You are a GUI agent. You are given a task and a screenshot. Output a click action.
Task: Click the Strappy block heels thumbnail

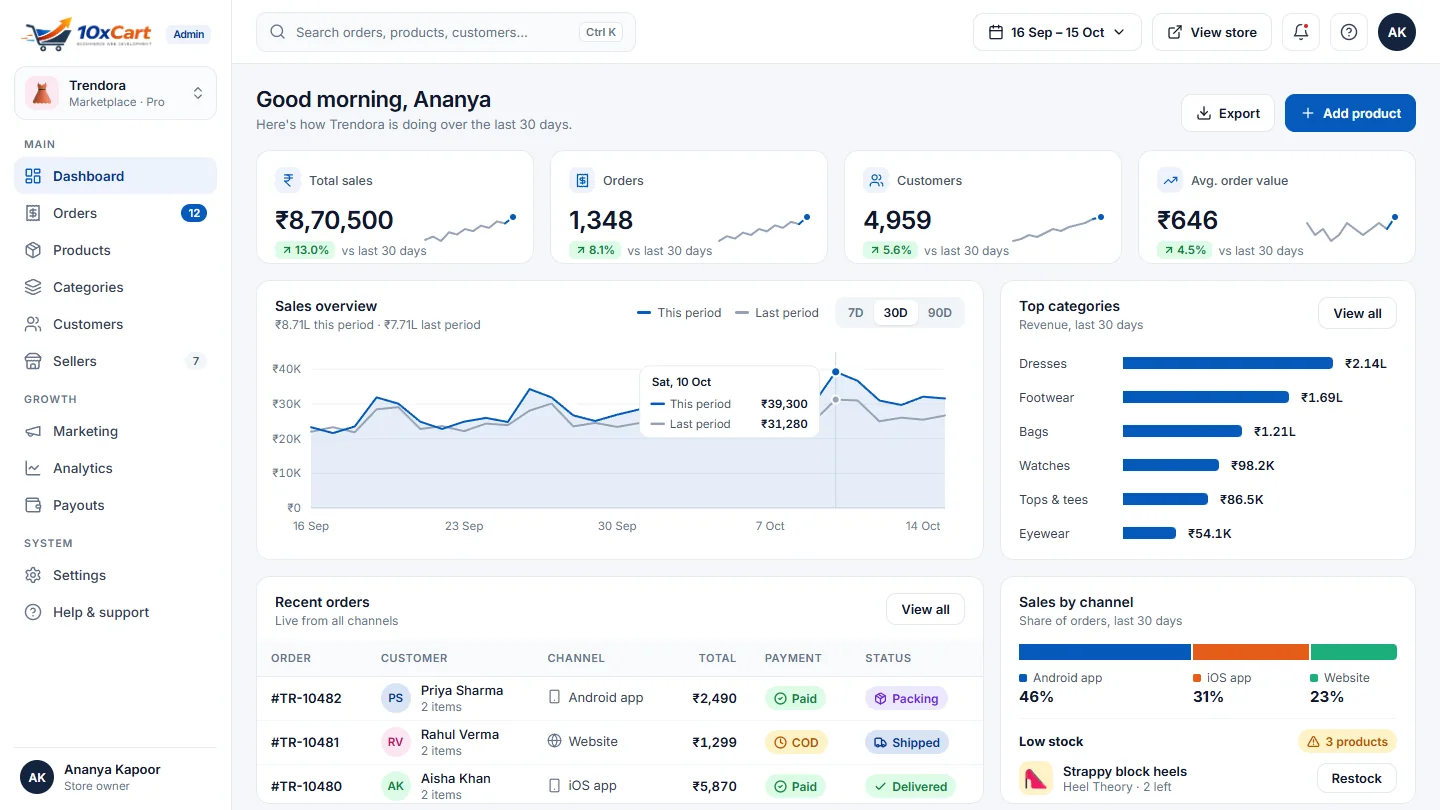click(x=1035, y=778)
